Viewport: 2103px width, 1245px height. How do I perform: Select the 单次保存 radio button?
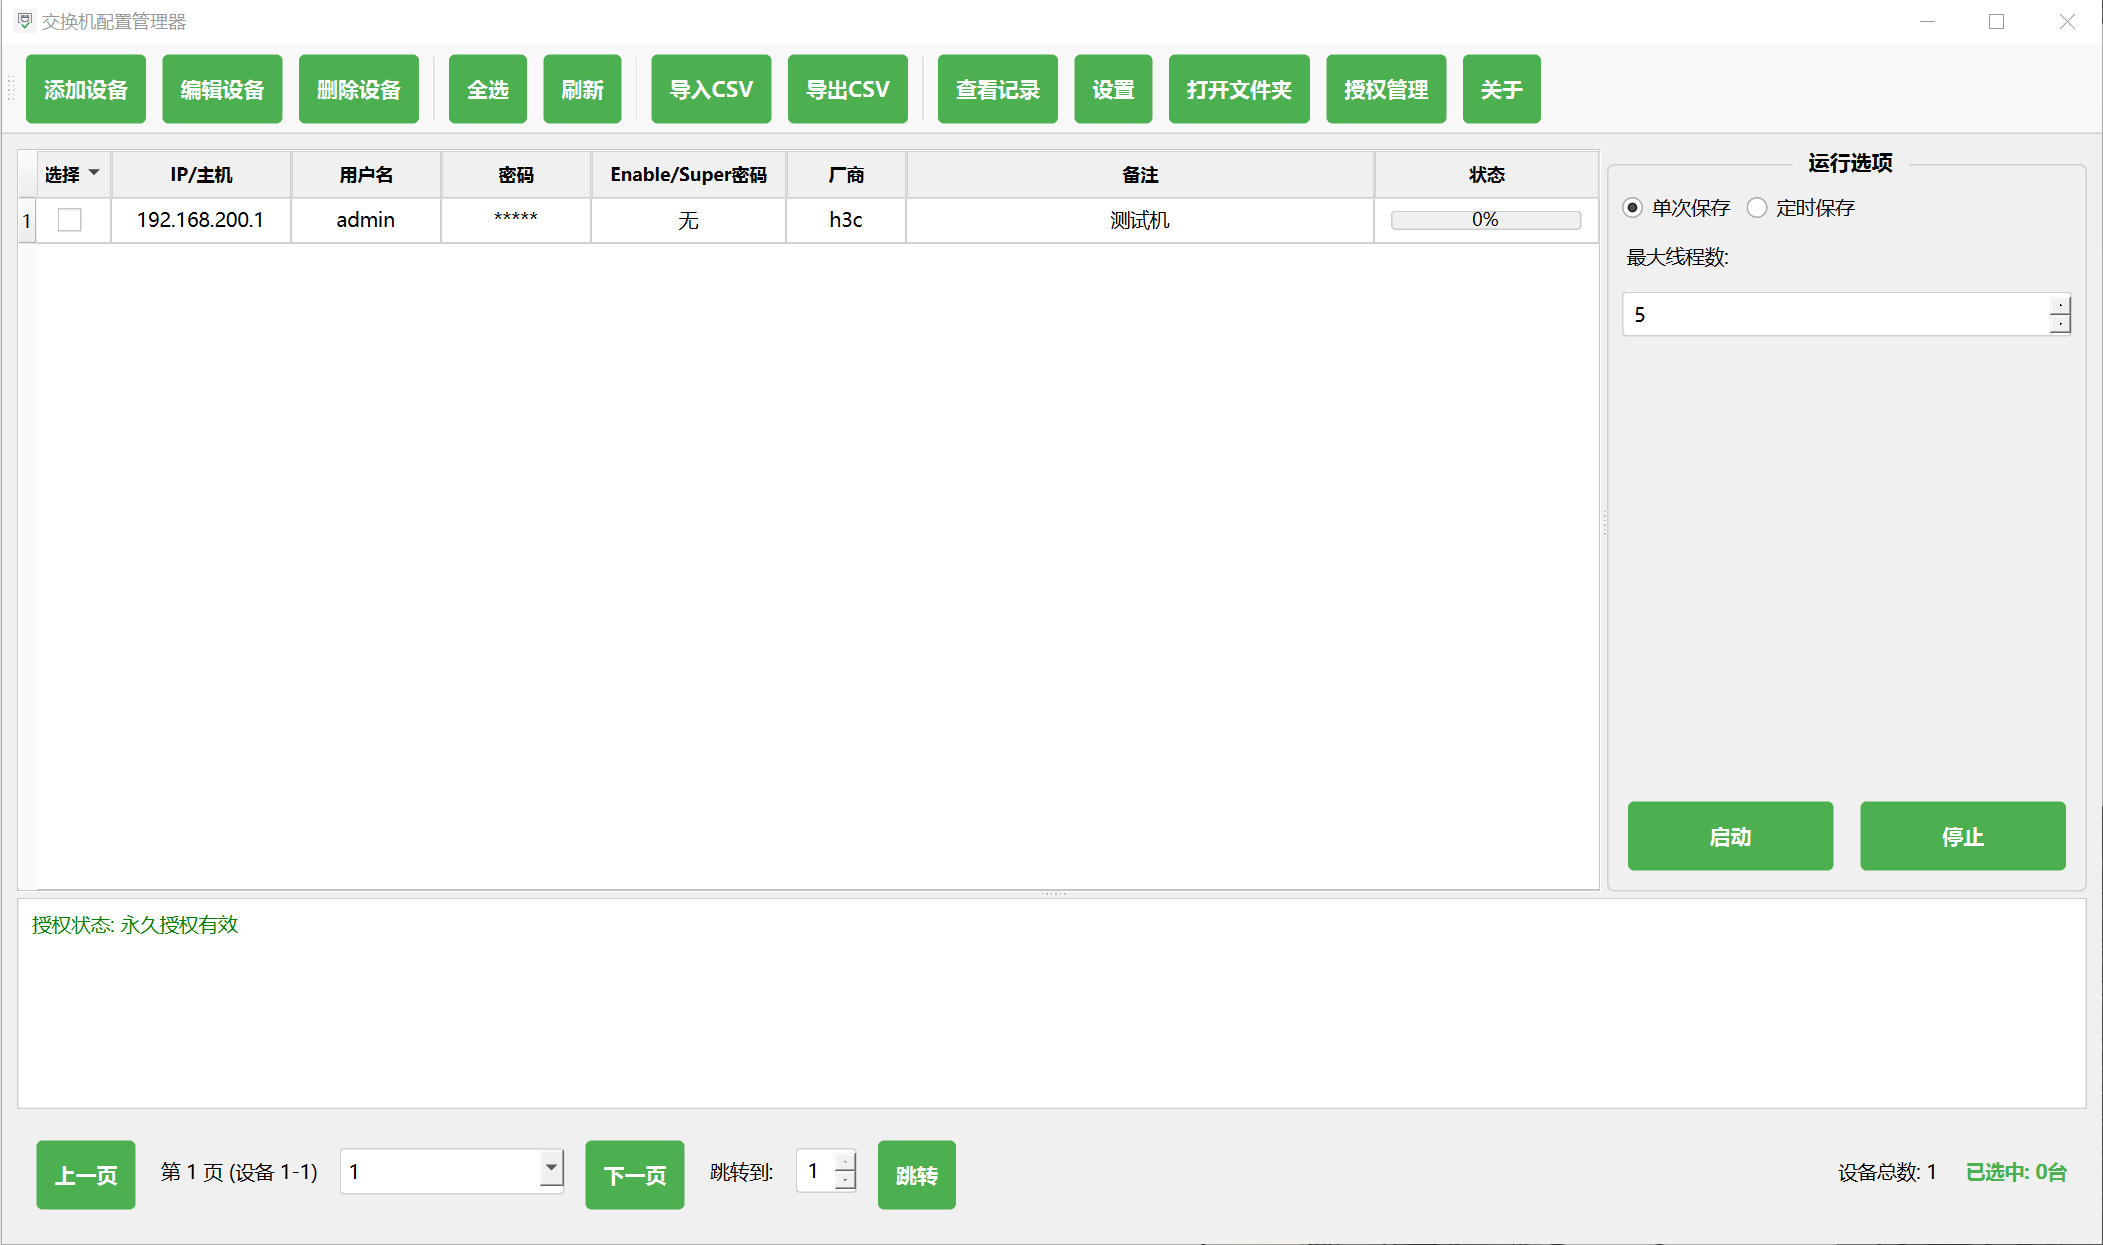tap(1633, 208)
